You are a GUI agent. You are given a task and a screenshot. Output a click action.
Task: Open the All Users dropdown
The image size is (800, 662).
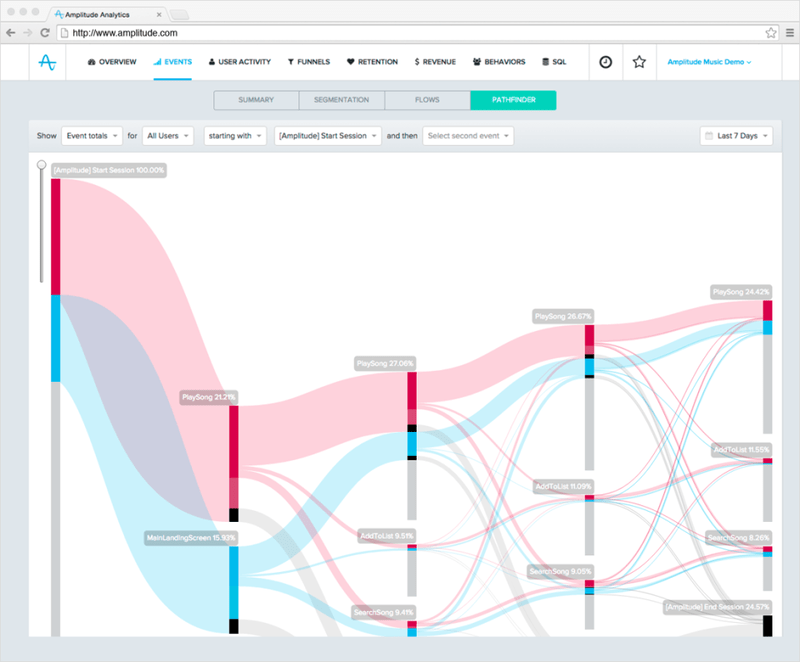[167, 135]
